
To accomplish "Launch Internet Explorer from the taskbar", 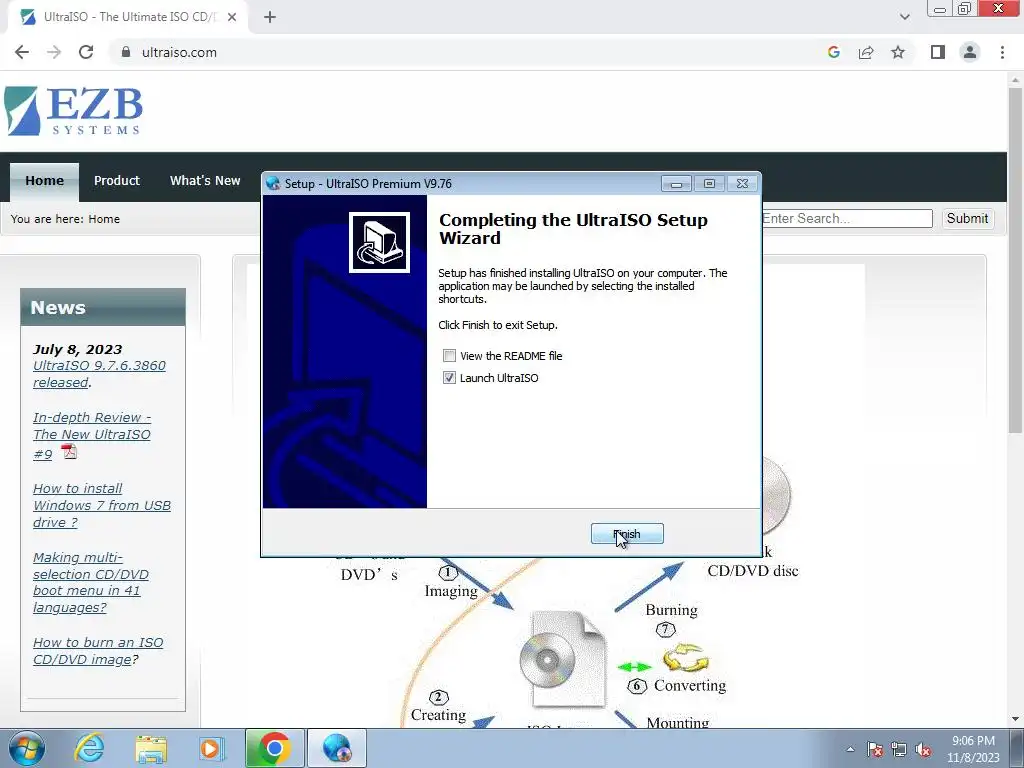I will [89, 748].
